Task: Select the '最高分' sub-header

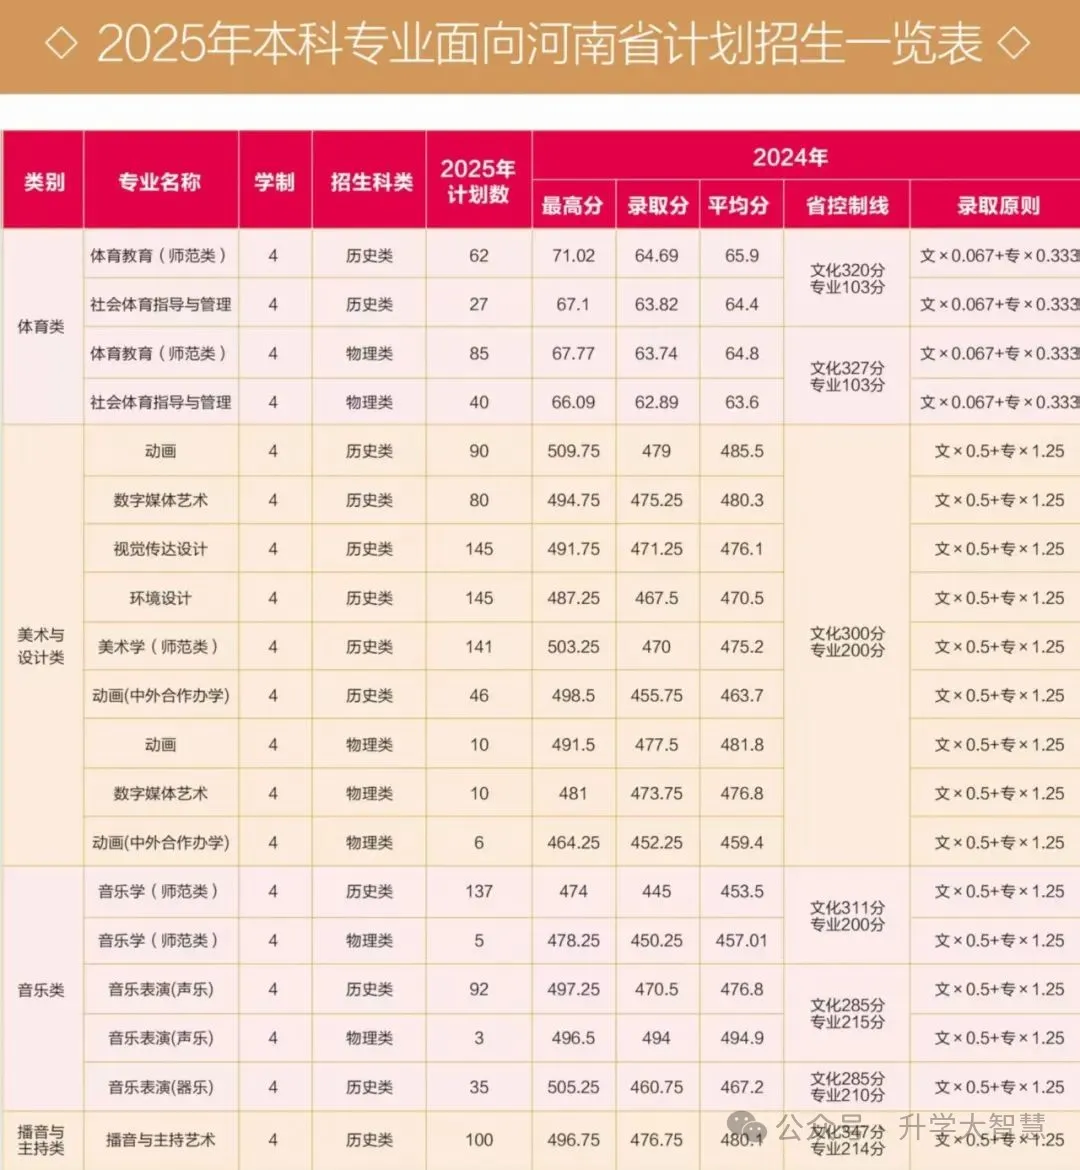Action: [572, 205]
